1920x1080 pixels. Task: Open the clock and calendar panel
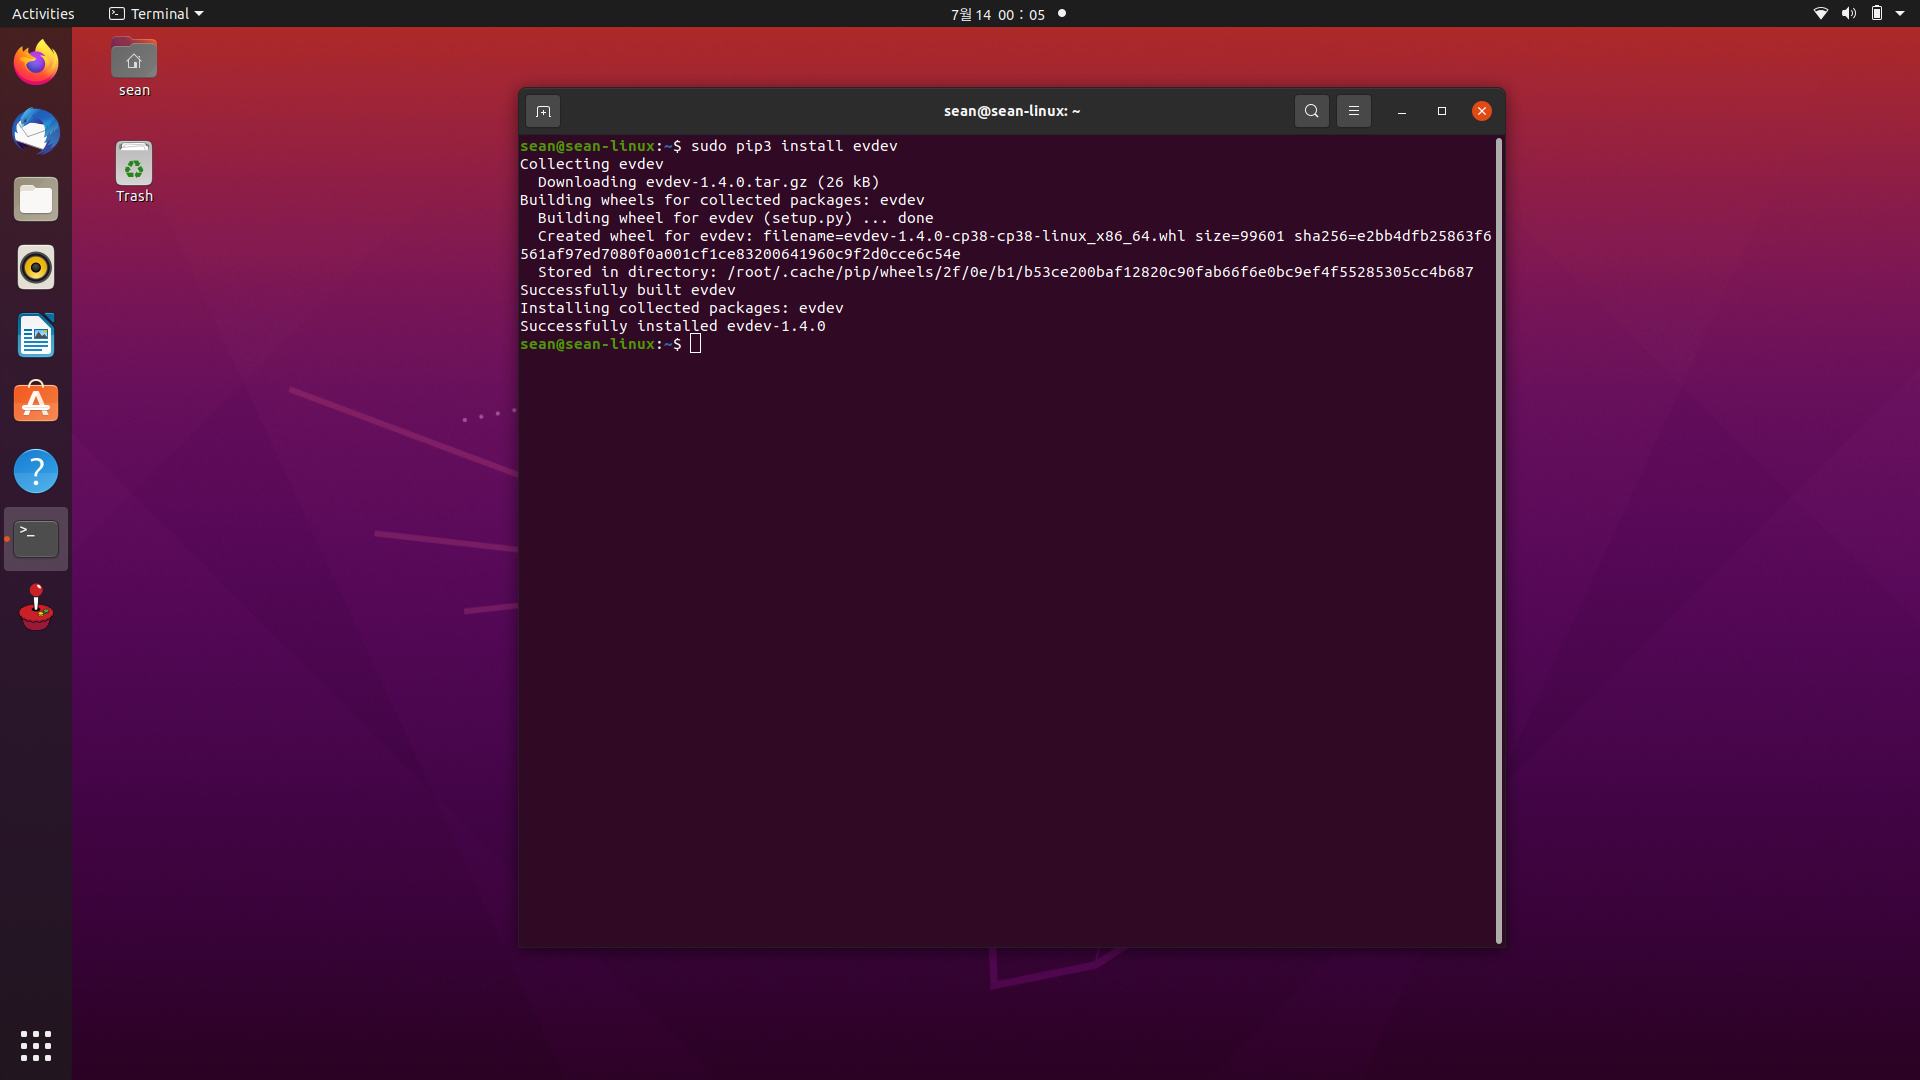click(998, 14)
